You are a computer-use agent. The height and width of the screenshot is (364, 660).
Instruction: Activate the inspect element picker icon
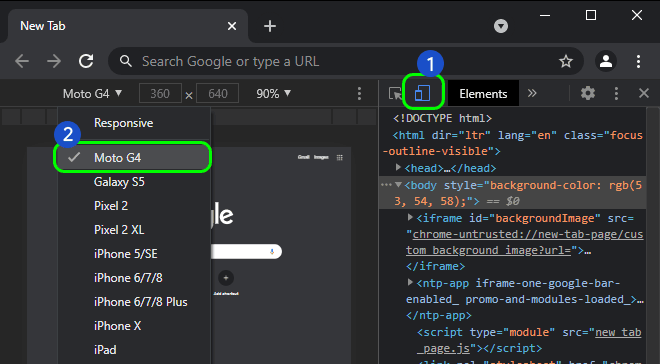[x=395, y=93]
